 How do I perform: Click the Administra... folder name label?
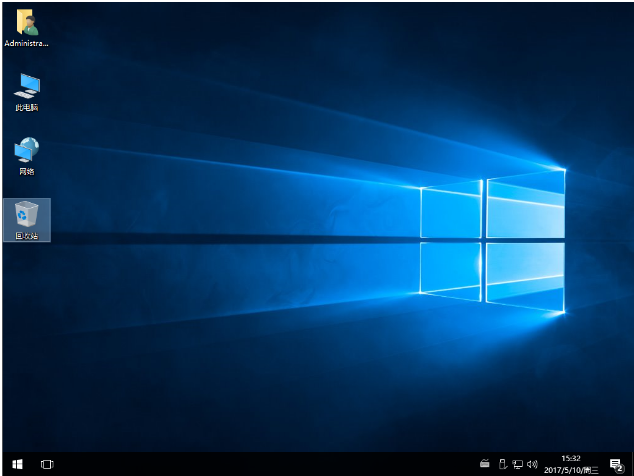(26, 44)
